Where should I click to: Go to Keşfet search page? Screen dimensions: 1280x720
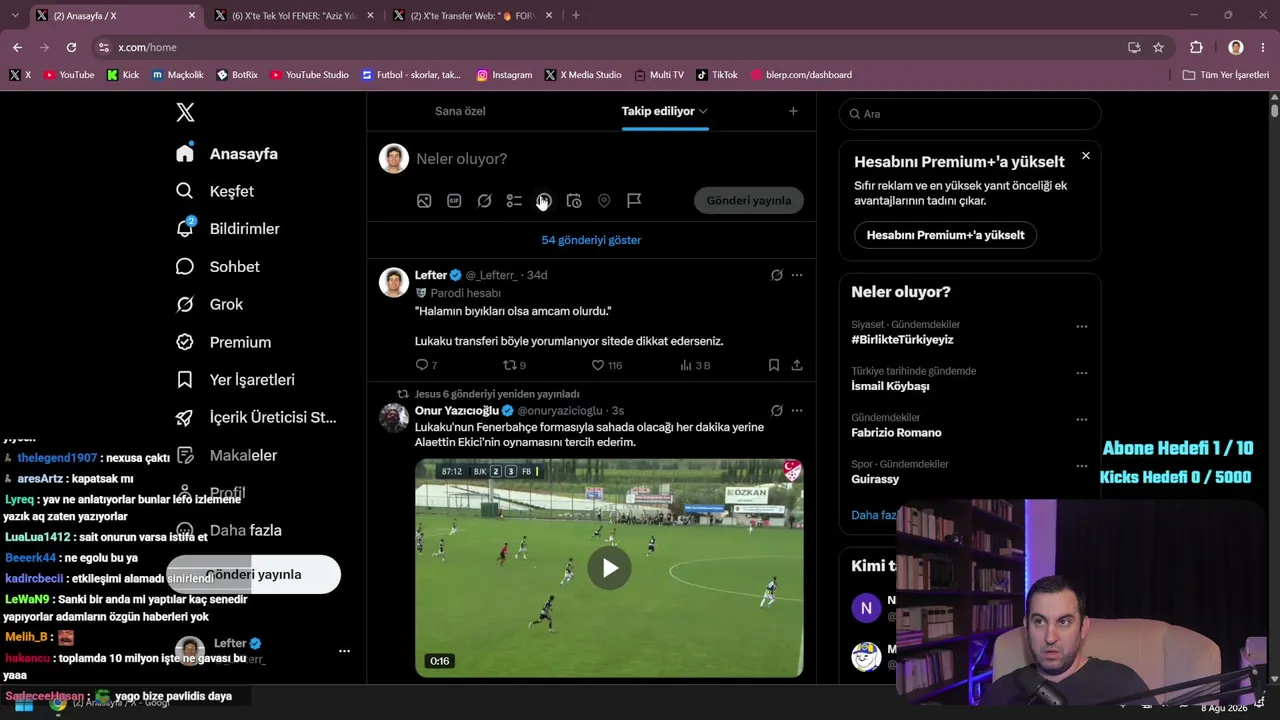(x=215, y=191)
